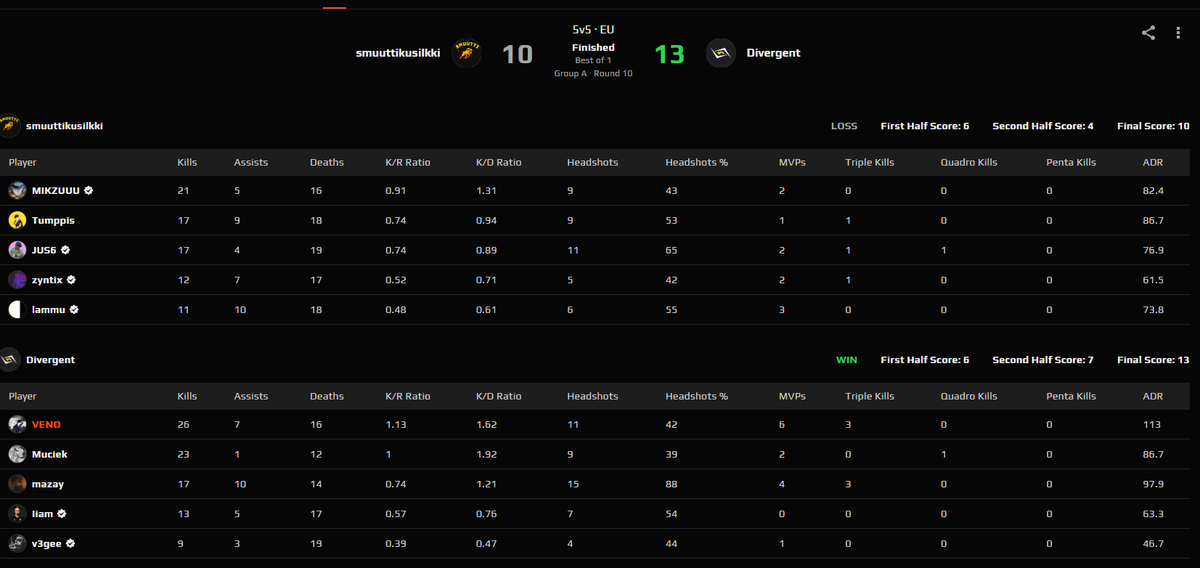Image resolution: width=1200 pixels, height=568 pixels.
Task: Click Divergent team name in match header
Action: coord(773,53)
